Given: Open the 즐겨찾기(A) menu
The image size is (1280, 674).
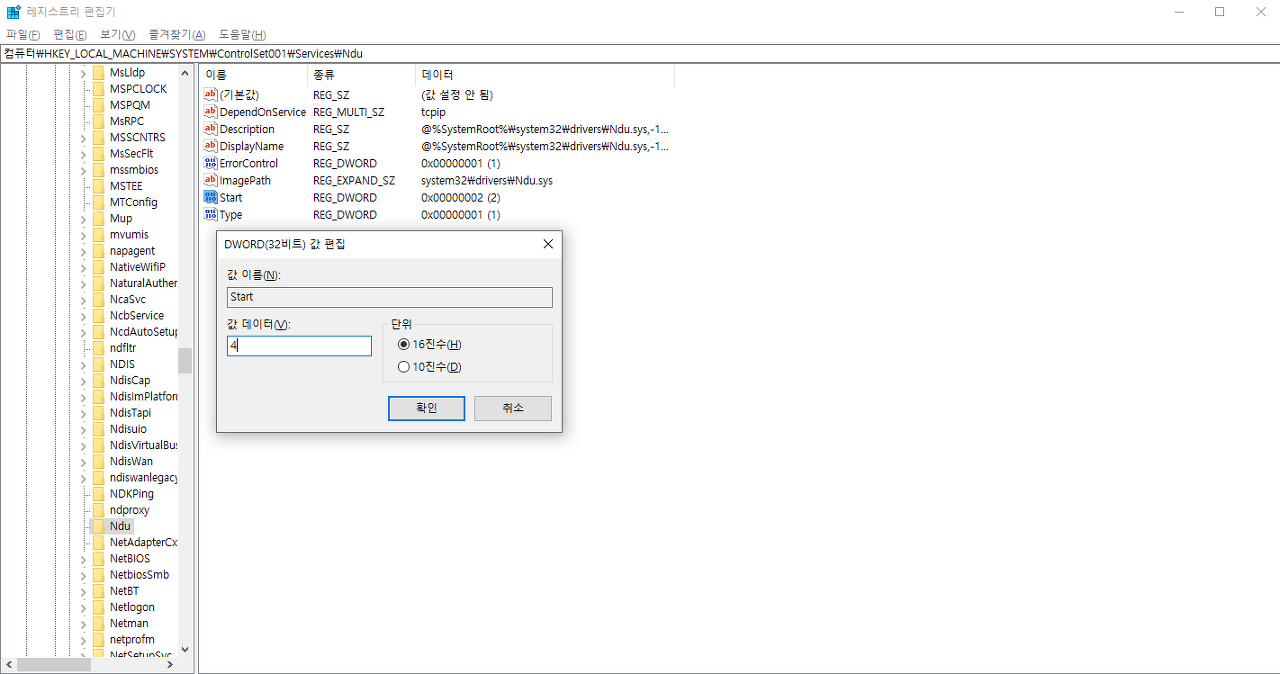Looking at the screenshot, I should click(177, 35).
